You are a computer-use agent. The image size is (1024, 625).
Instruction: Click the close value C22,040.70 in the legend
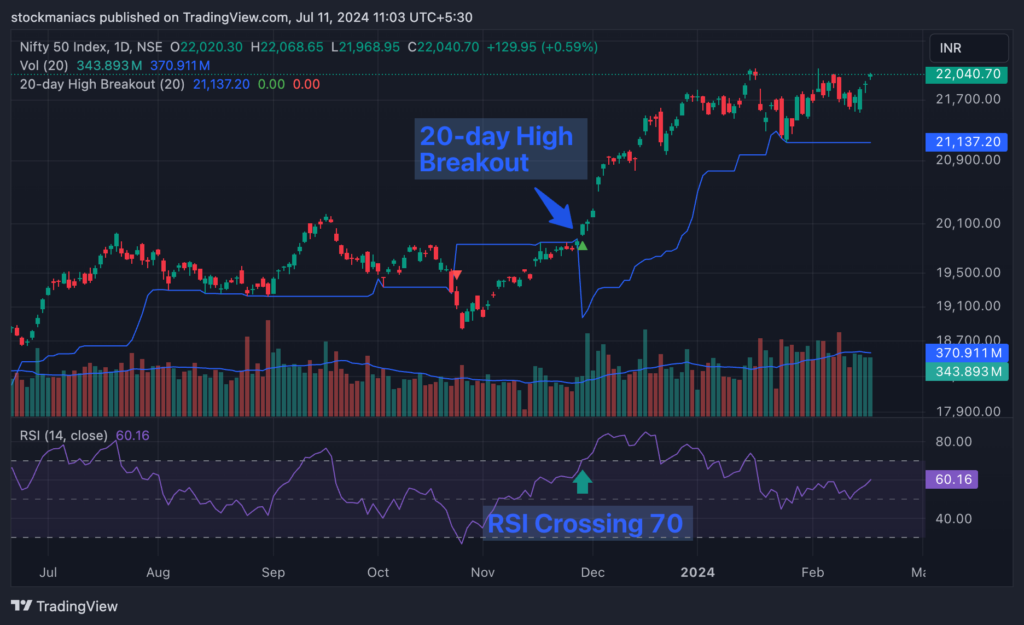pos(443,47)
